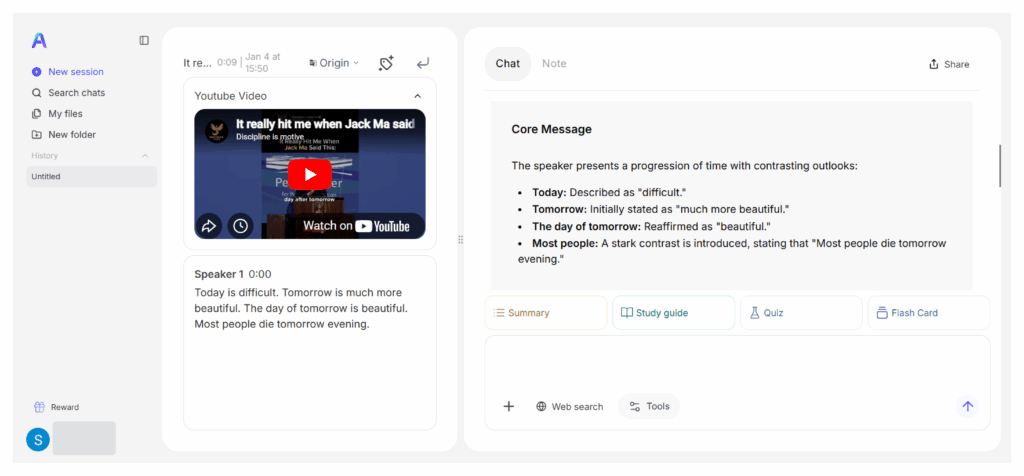Viewport: 1024px width, 476px height.
Task: Click the return arrow icon
Action: click(423, 63)
